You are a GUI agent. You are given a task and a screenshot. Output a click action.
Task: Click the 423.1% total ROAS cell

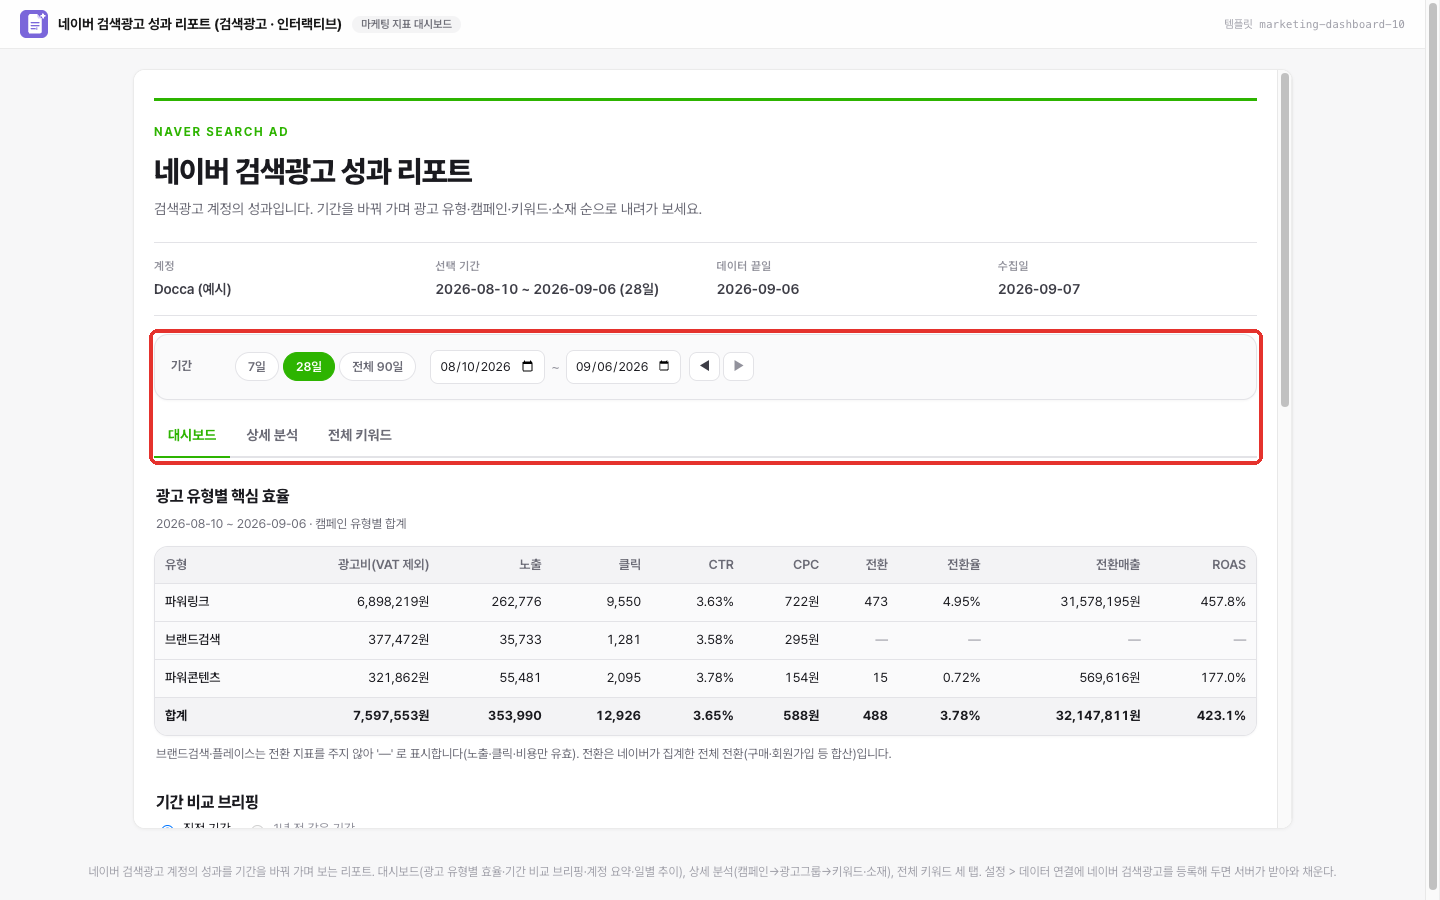(x=1221, y=716)
